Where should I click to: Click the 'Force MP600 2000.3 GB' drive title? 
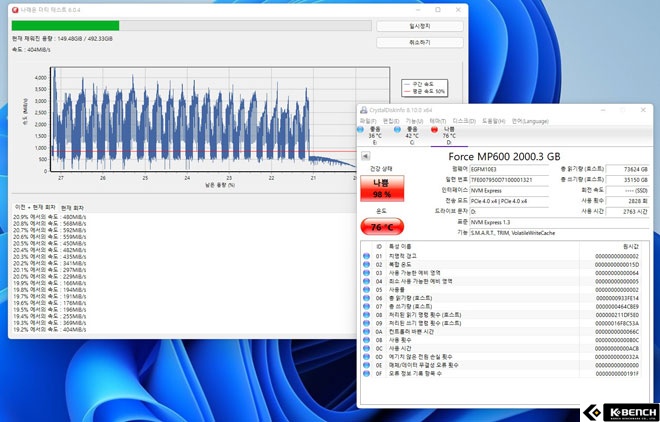point(504,157)
